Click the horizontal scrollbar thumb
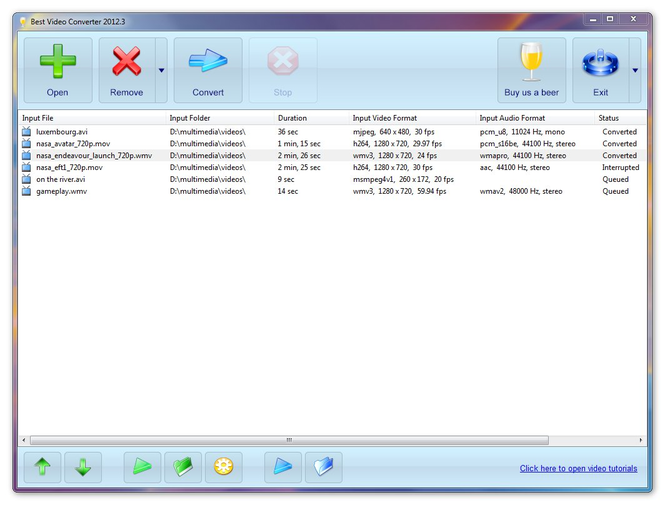665x505 pixels. [289, 440]
